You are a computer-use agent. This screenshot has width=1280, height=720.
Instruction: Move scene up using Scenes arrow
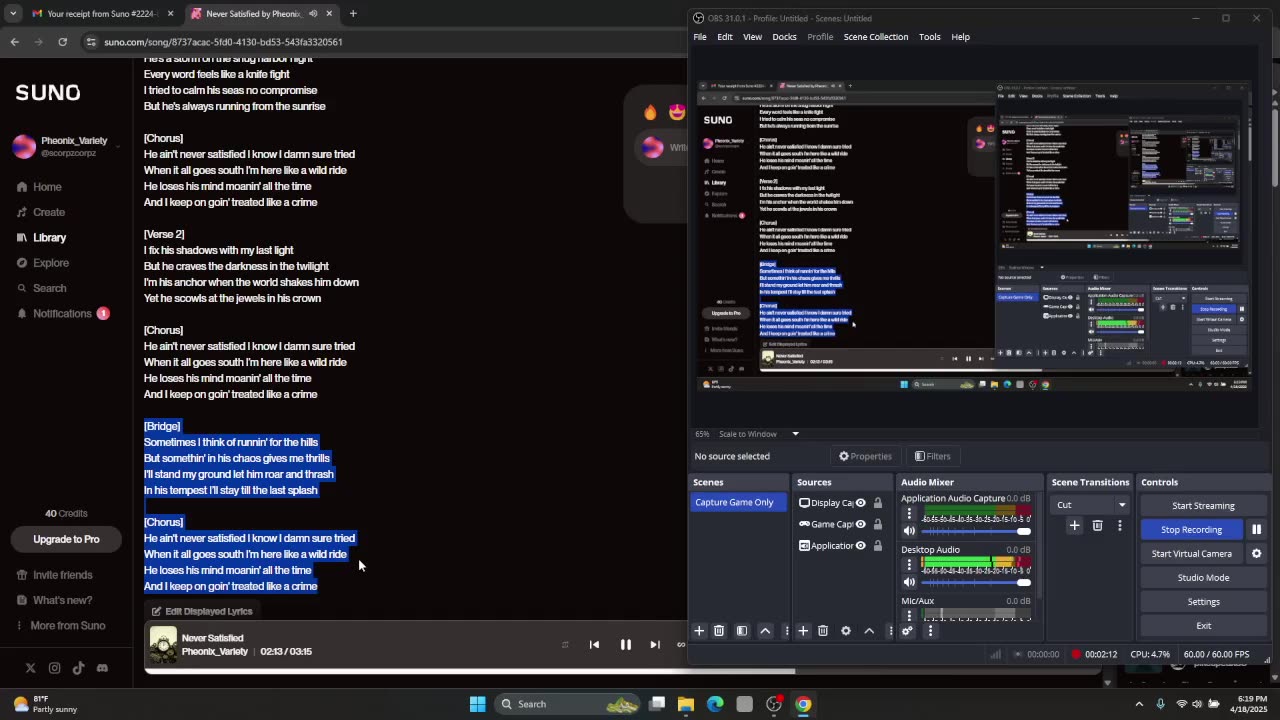[x=765, y=631]
